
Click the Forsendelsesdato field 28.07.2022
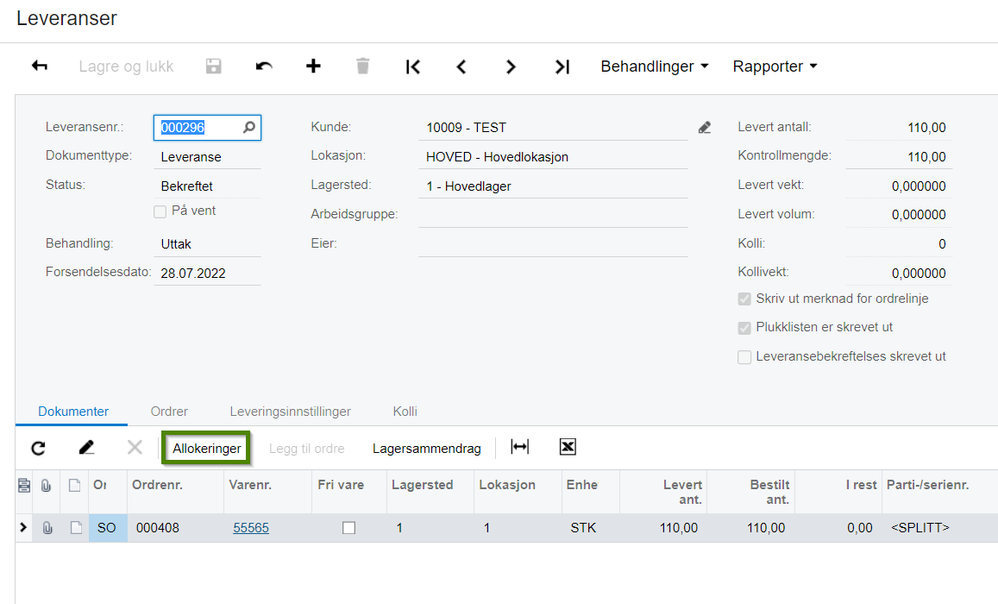[207, 273]
